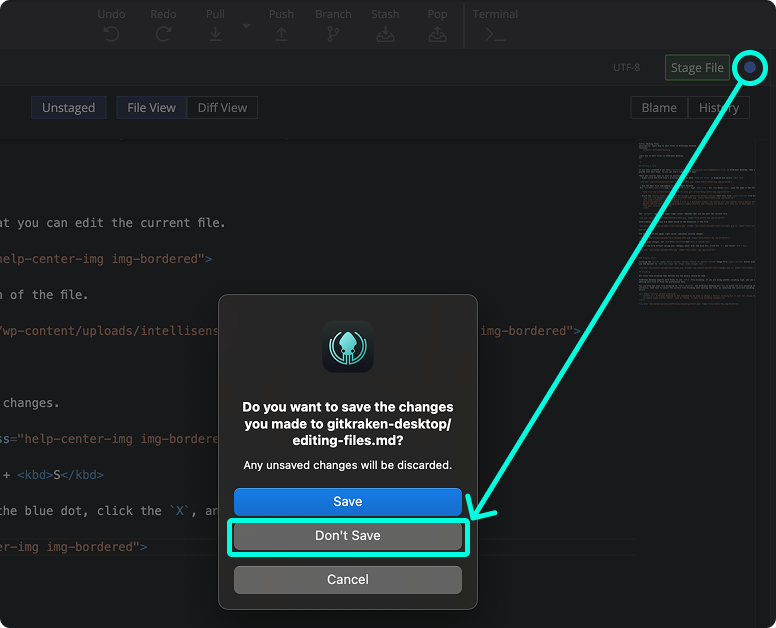Viewport: 776px width, 628px height.
Task: Open the Branch tool icon
Action: [x=333, y=33]
